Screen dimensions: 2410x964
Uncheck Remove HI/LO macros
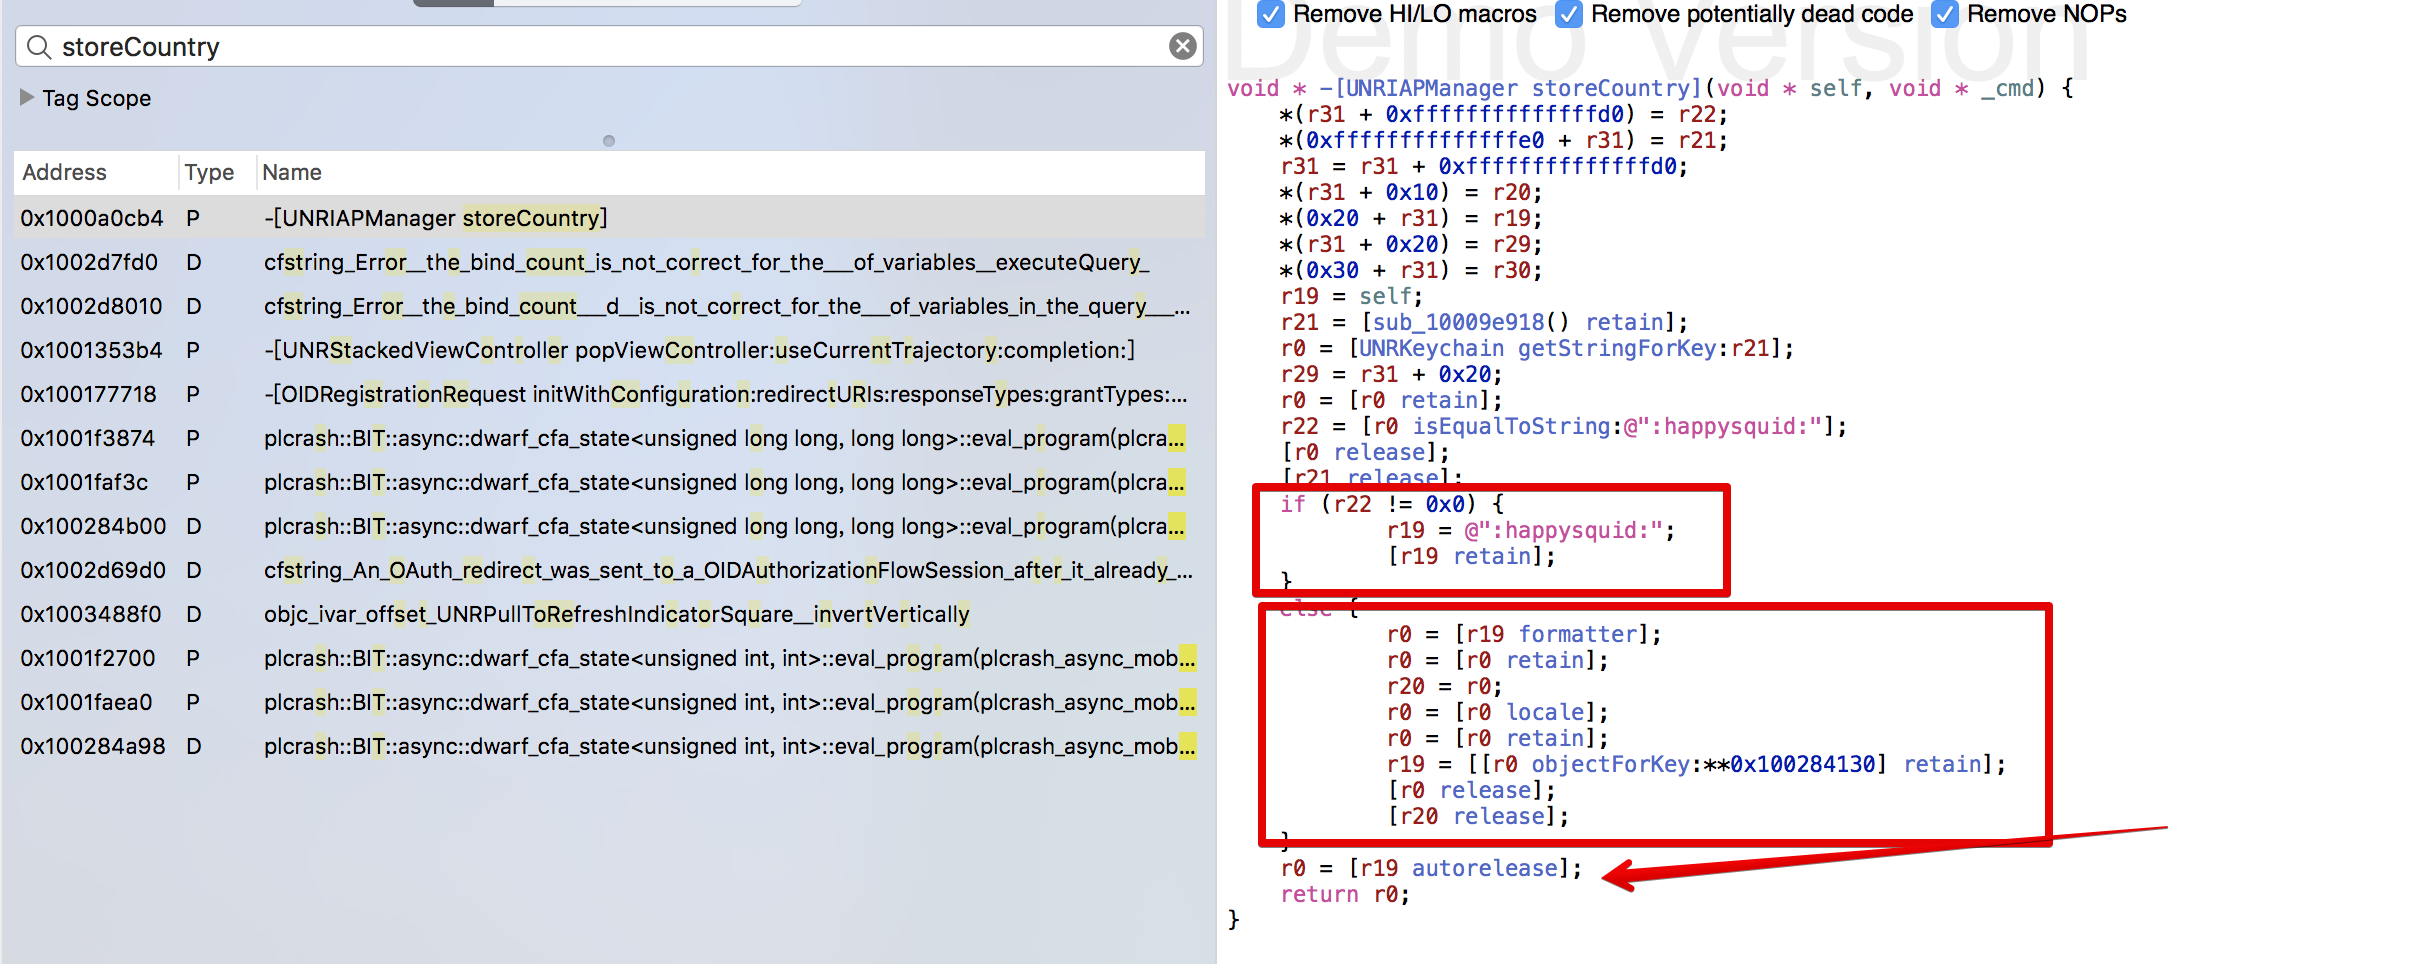coord(1270,14)
